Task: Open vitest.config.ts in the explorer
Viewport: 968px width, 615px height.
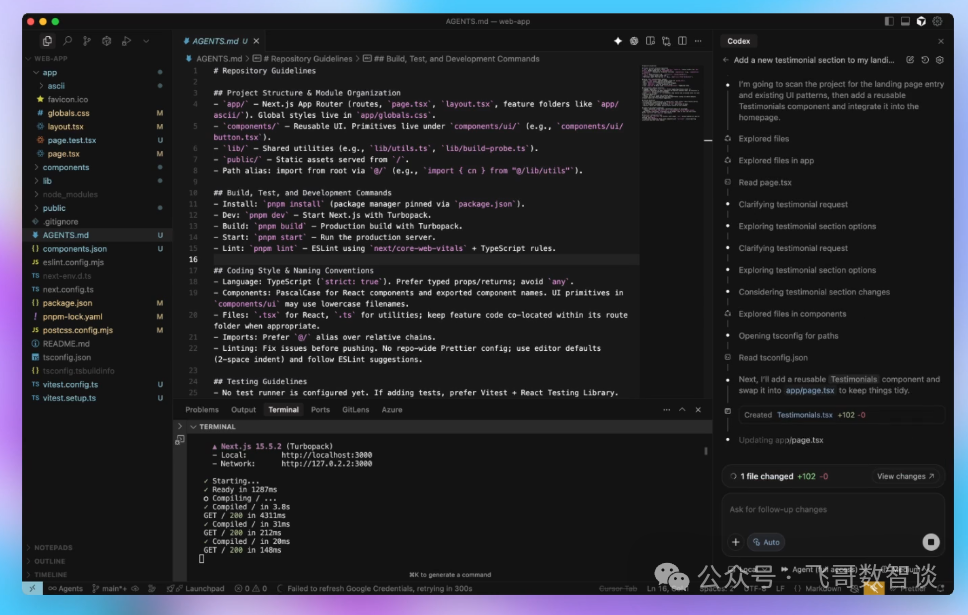Action: point(70,385)
